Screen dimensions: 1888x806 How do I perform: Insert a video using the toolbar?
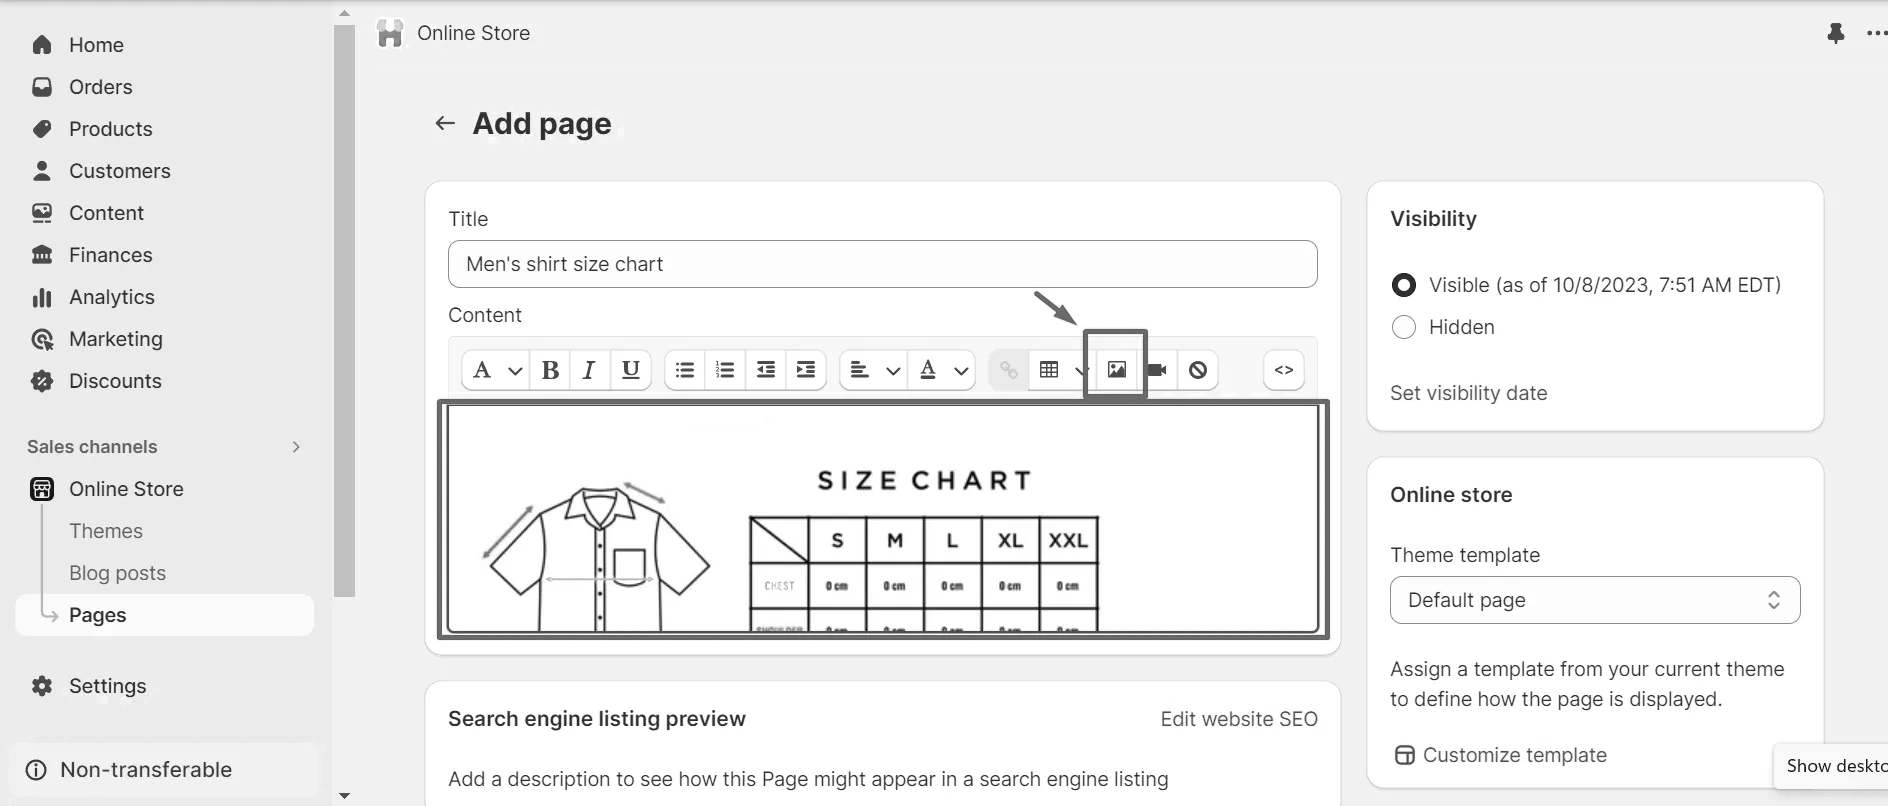point(1156,369)
